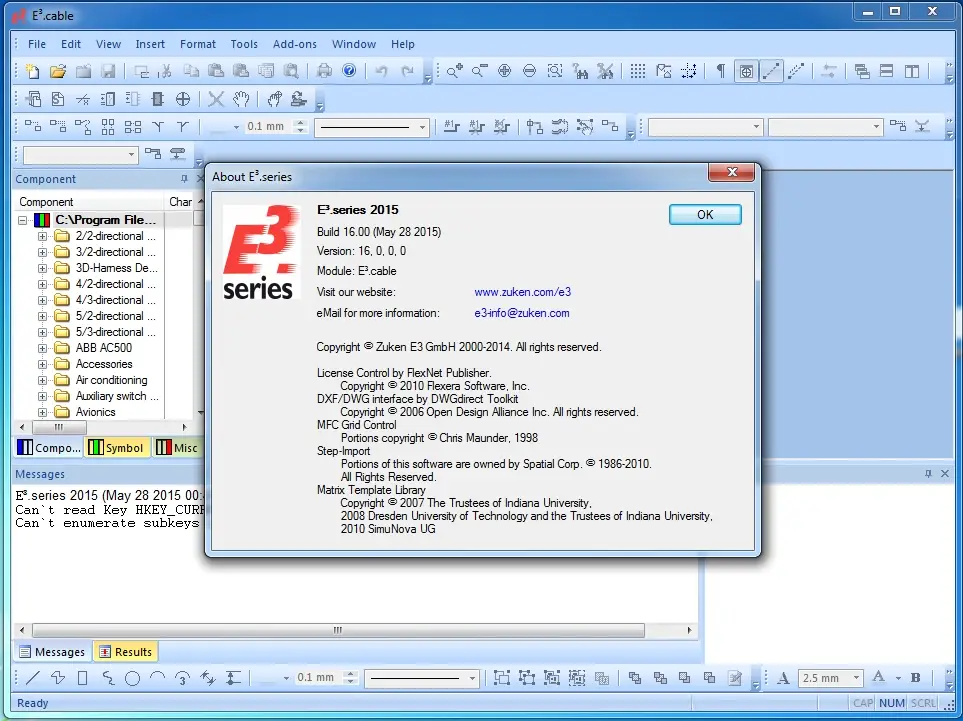Open the 2.5 mm text size dropdown
The height and width of the screenshot is (721, 963).
tap(856, 678)
